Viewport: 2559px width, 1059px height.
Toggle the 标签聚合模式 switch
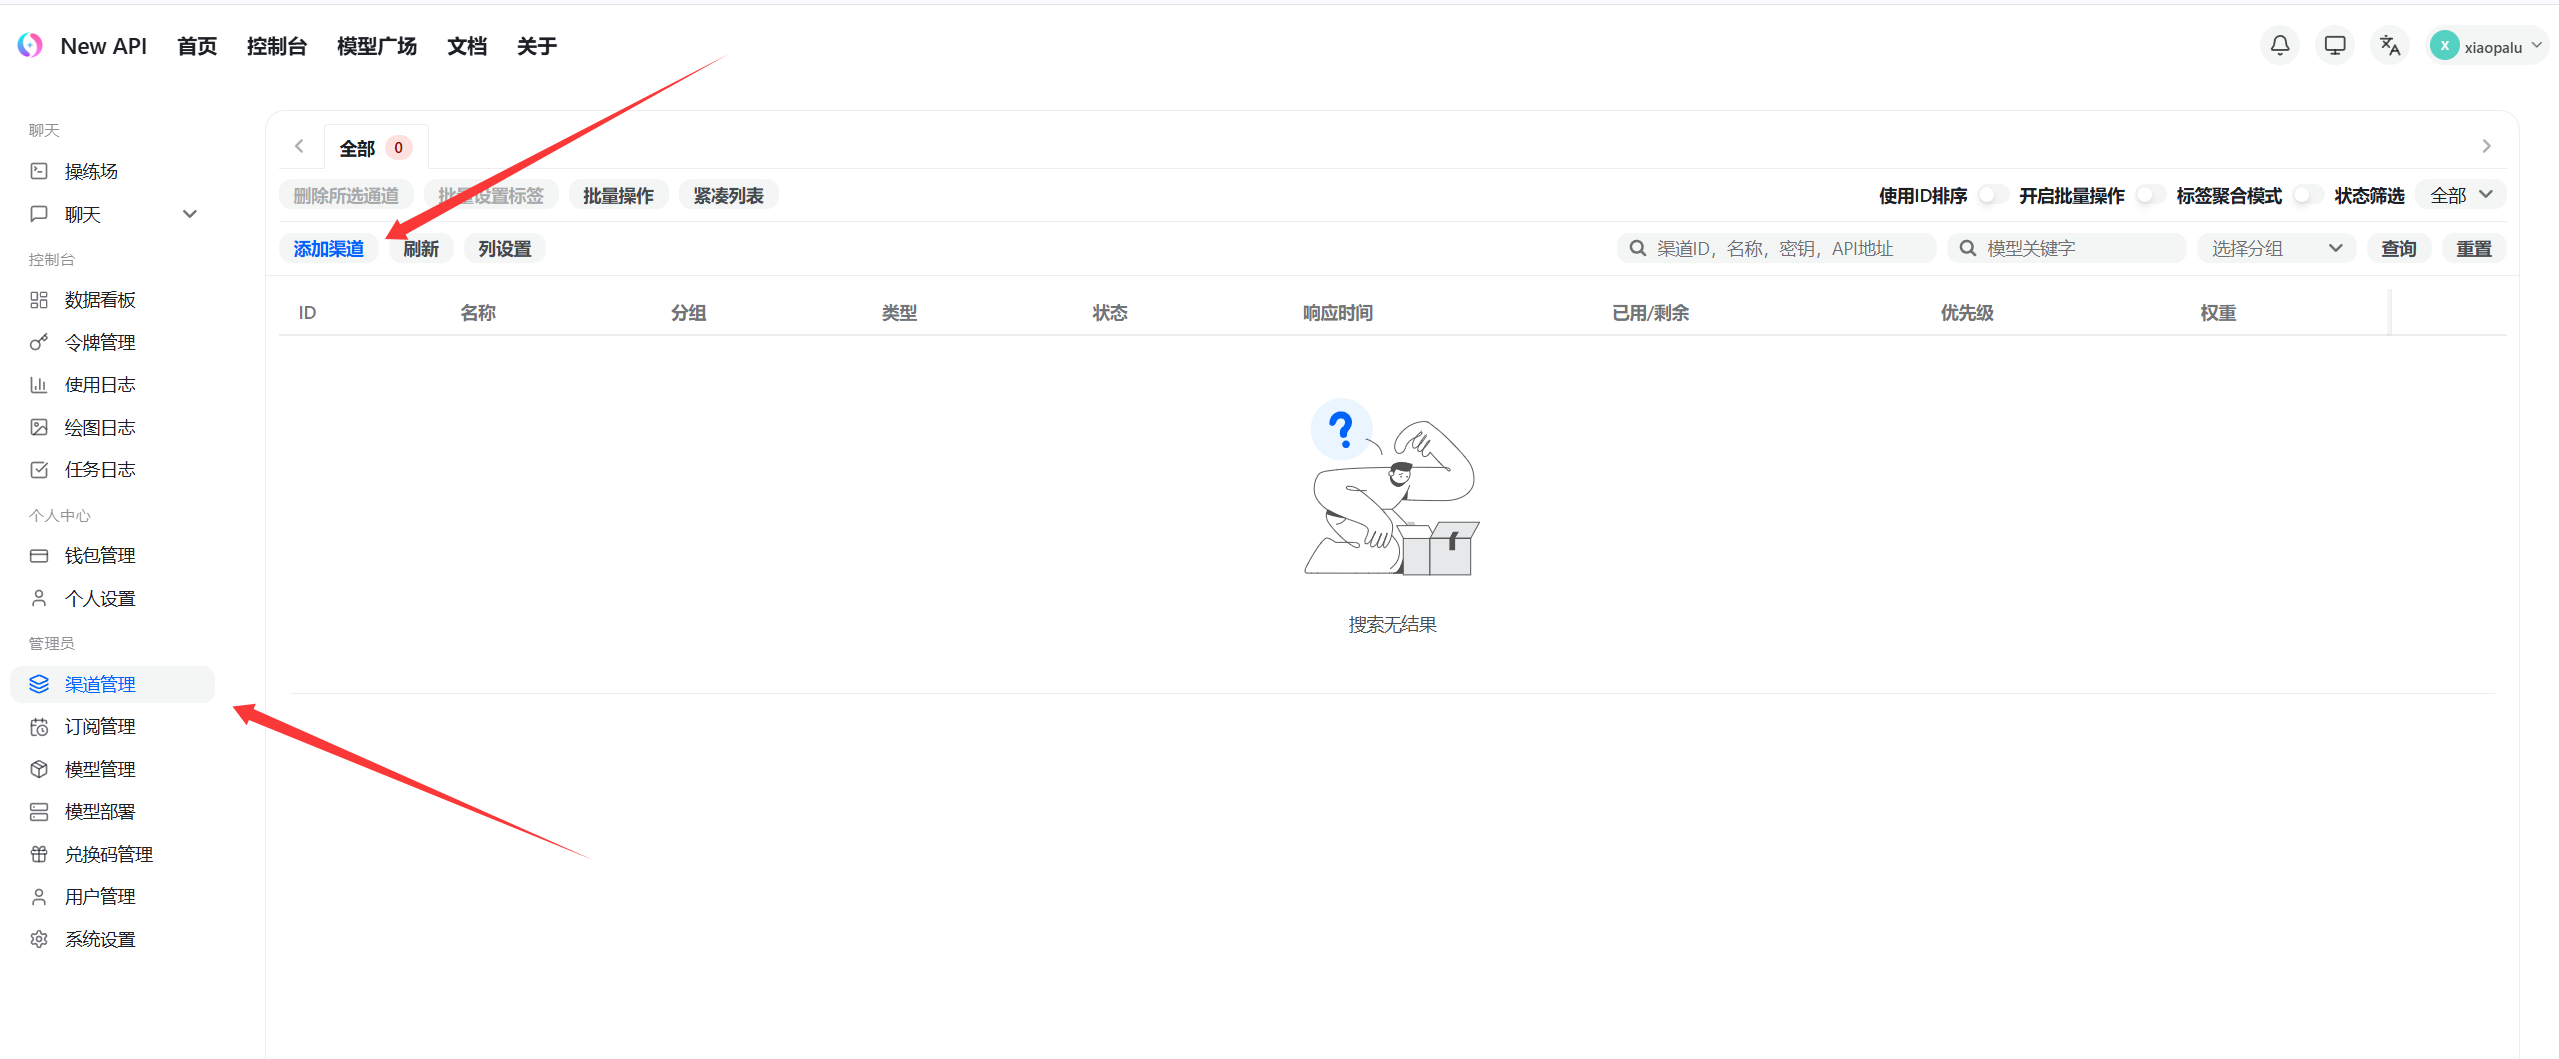(2305, 195)
